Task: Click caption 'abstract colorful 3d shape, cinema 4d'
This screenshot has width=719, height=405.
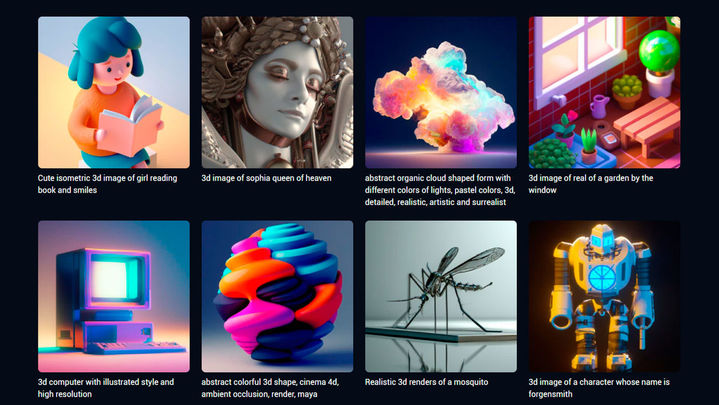Action: (x=270, y=388)
